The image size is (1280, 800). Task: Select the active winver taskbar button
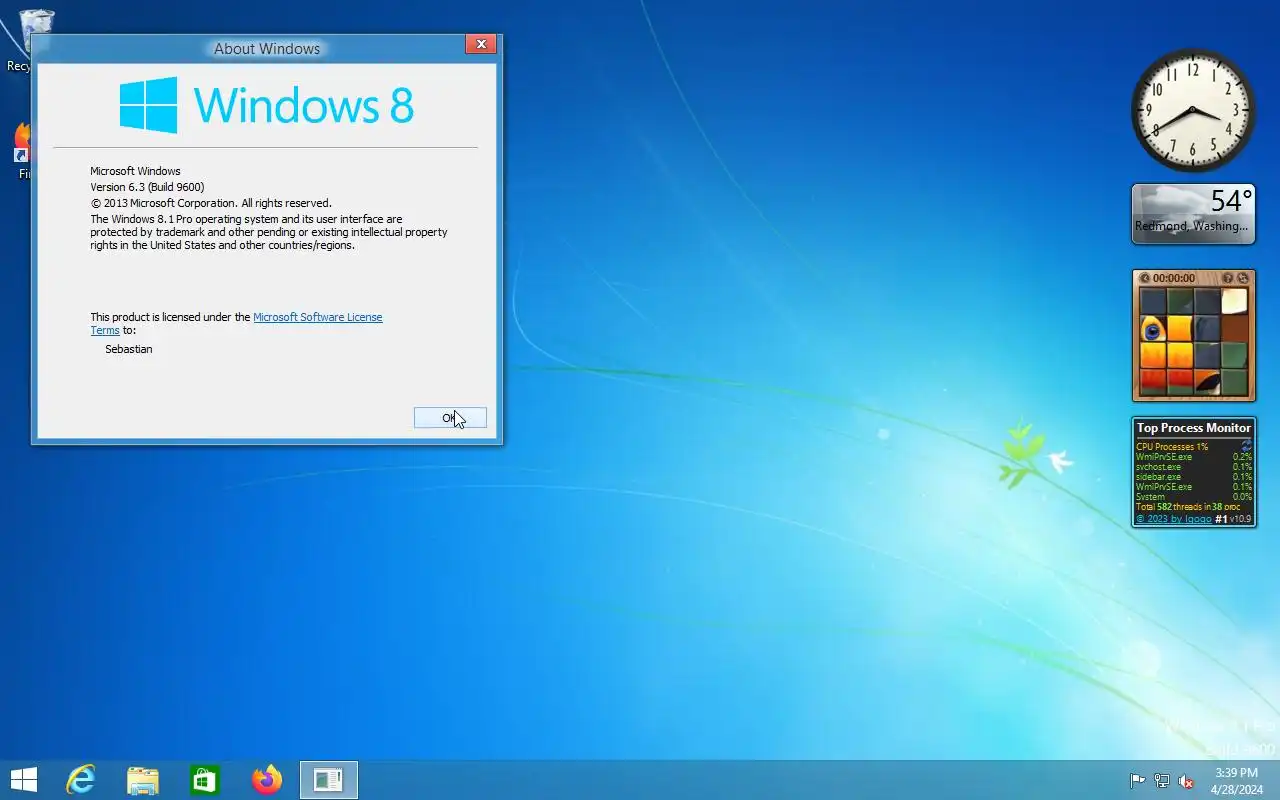pos(329,780)
